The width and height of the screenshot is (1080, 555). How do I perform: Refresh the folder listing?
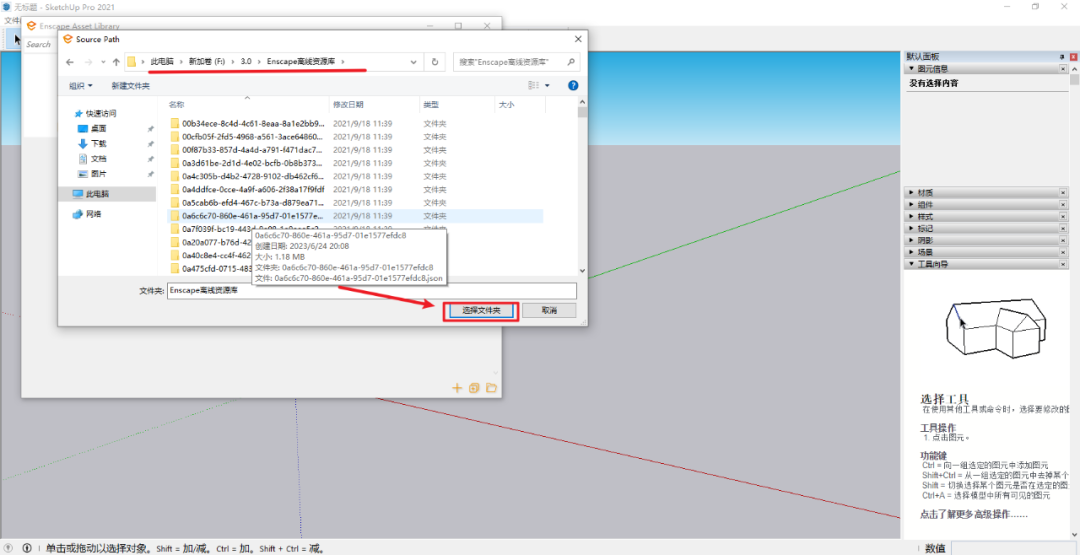(434, 62)
